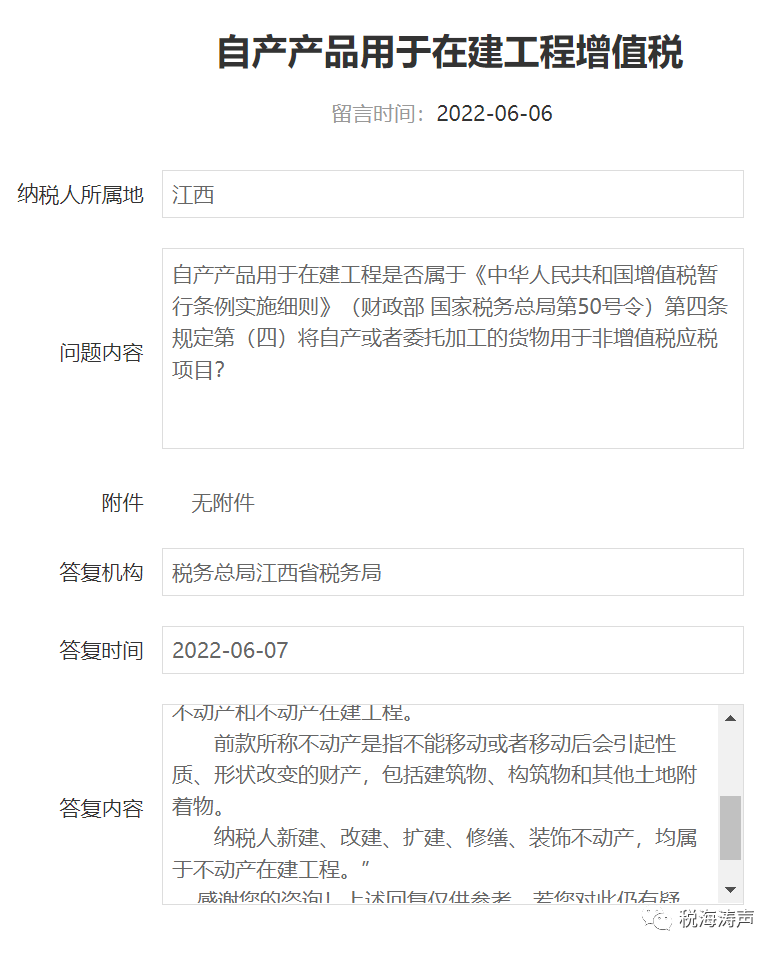Click the question line starting 自产产品用于在建工程是否属于
Image resolution: width=780 pixels, height=953 pixels.
(x=445, y=275)
